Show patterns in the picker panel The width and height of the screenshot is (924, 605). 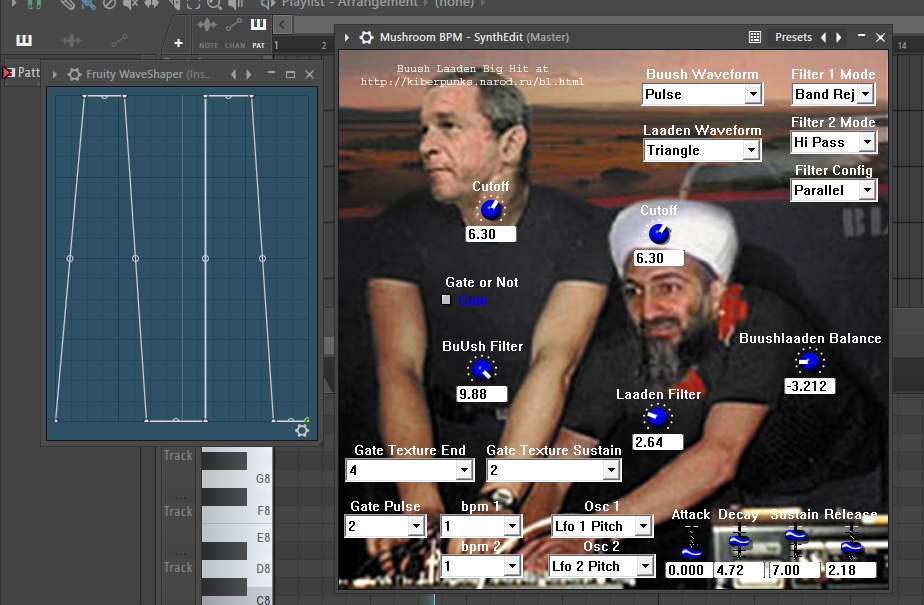(x=24, y=40)
